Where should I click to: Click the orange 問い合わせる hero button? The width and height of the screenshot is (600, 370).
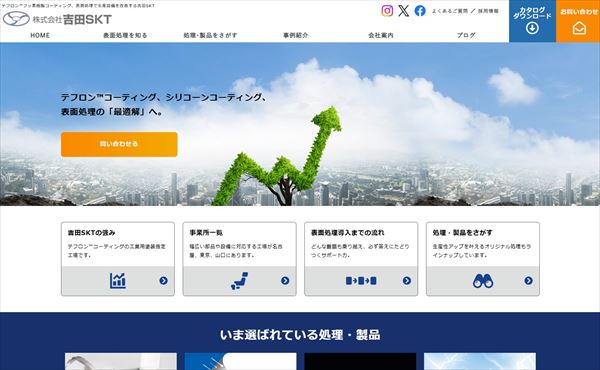[119, 144]
